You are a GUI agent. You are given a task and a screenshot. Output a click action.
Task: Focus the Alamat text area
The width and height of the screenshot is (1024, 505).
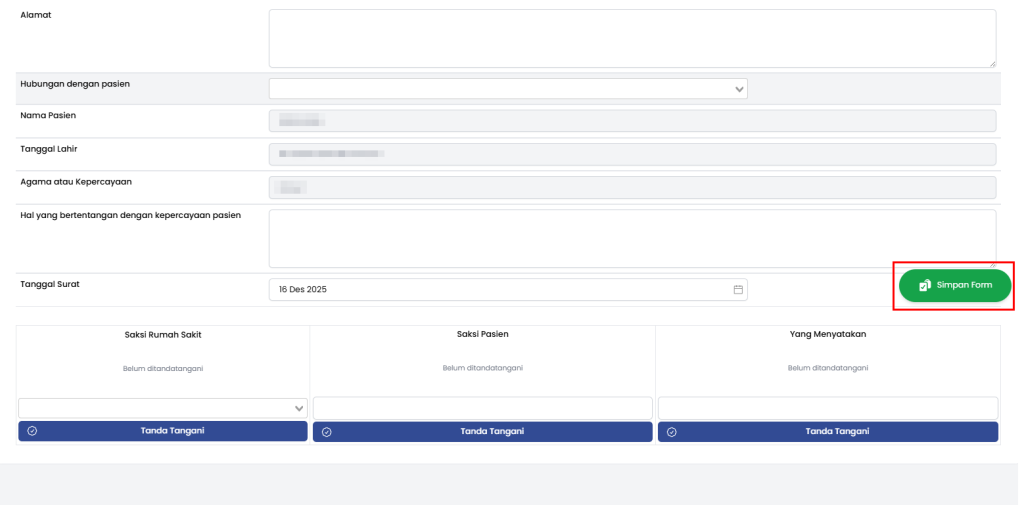[632, 38]
